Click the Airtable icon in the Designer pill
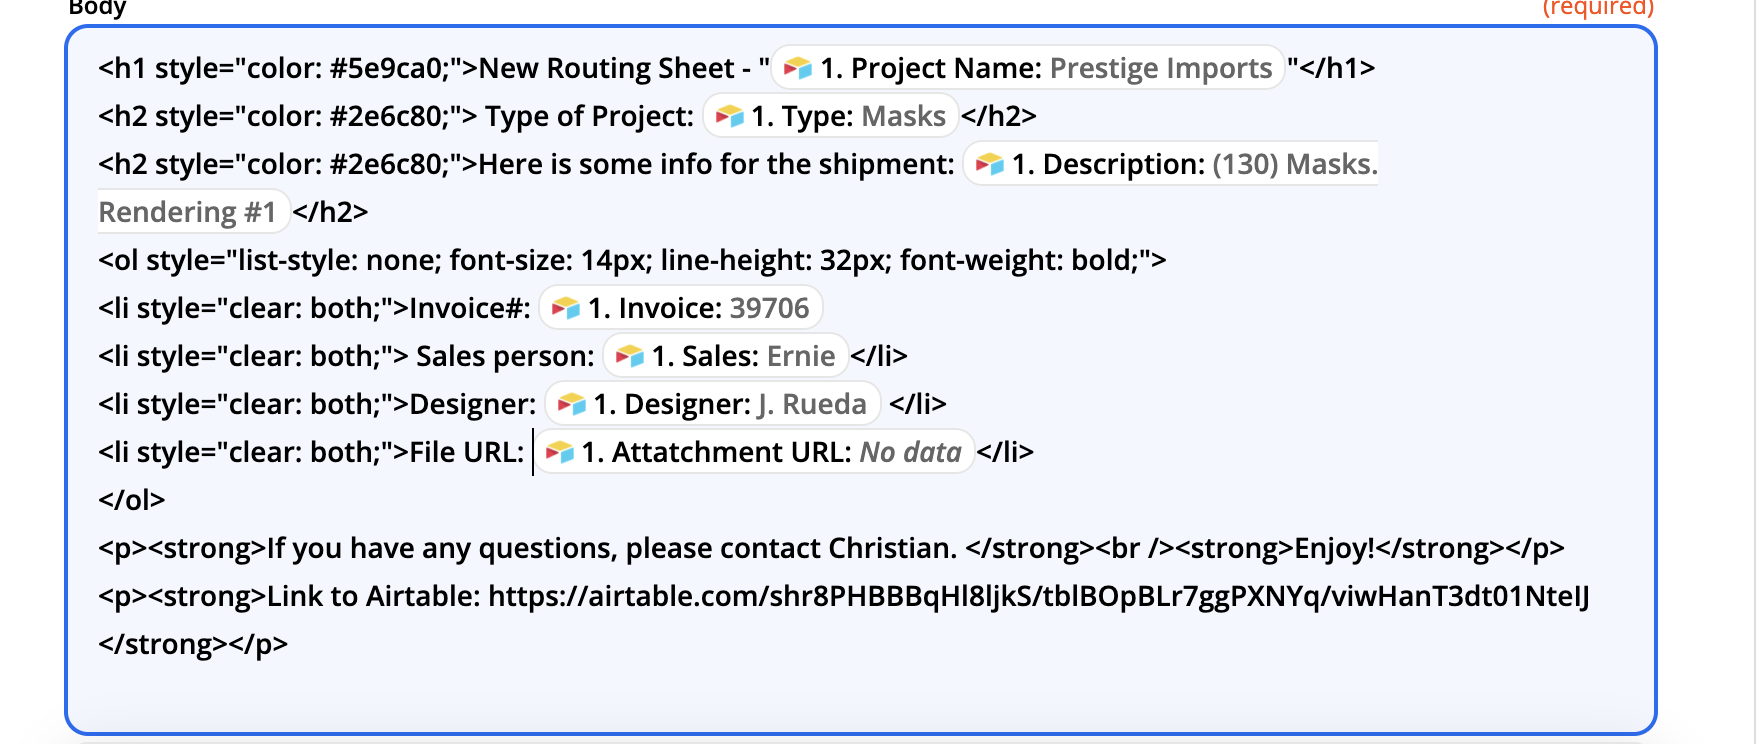The image size is (1756, 744). (571, 404)
